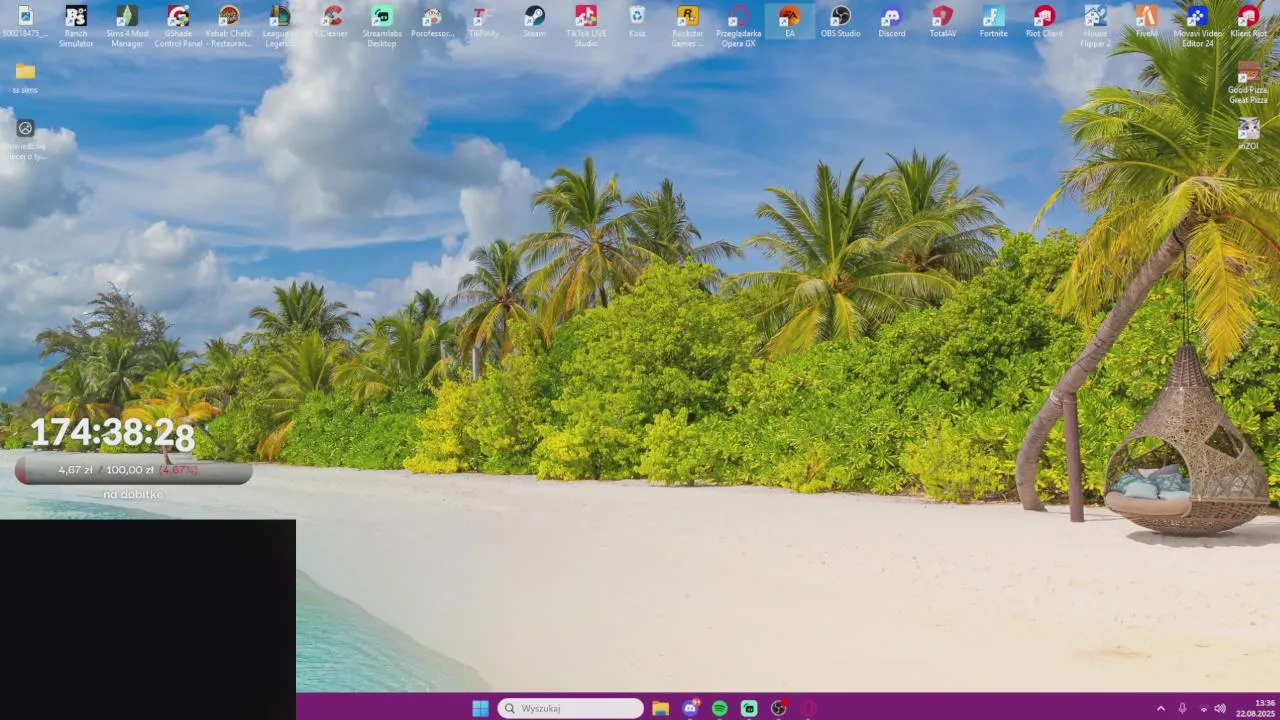Click the FiveM desktop shortcut
The width and height of the screenshot is (1280, 720).
(x=1147, y=22)
